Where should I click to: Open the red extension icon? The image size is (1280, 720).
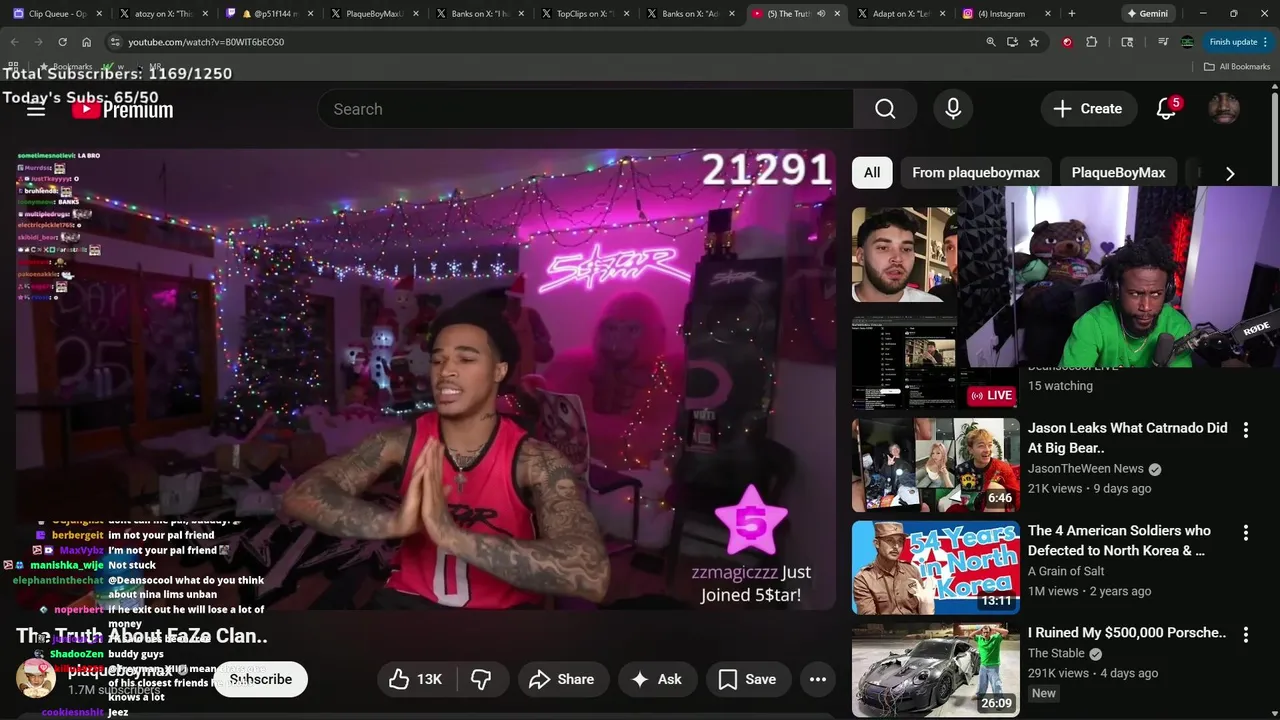(1067, 42)
